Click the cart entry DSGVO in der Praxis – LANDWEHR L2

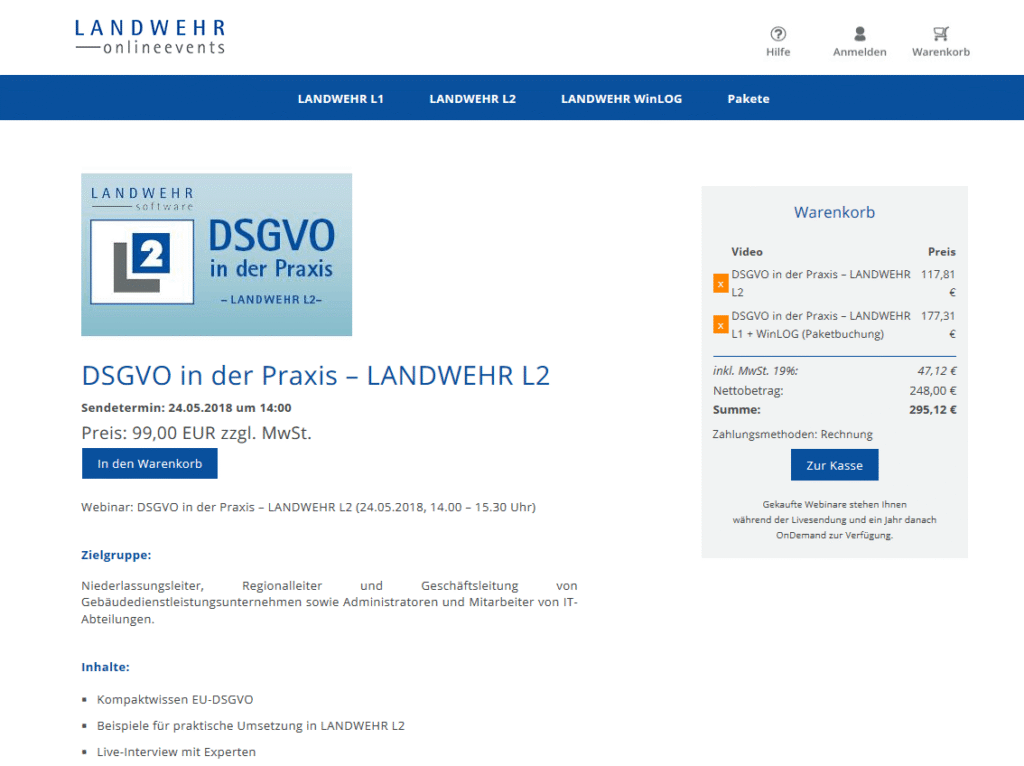820,283
